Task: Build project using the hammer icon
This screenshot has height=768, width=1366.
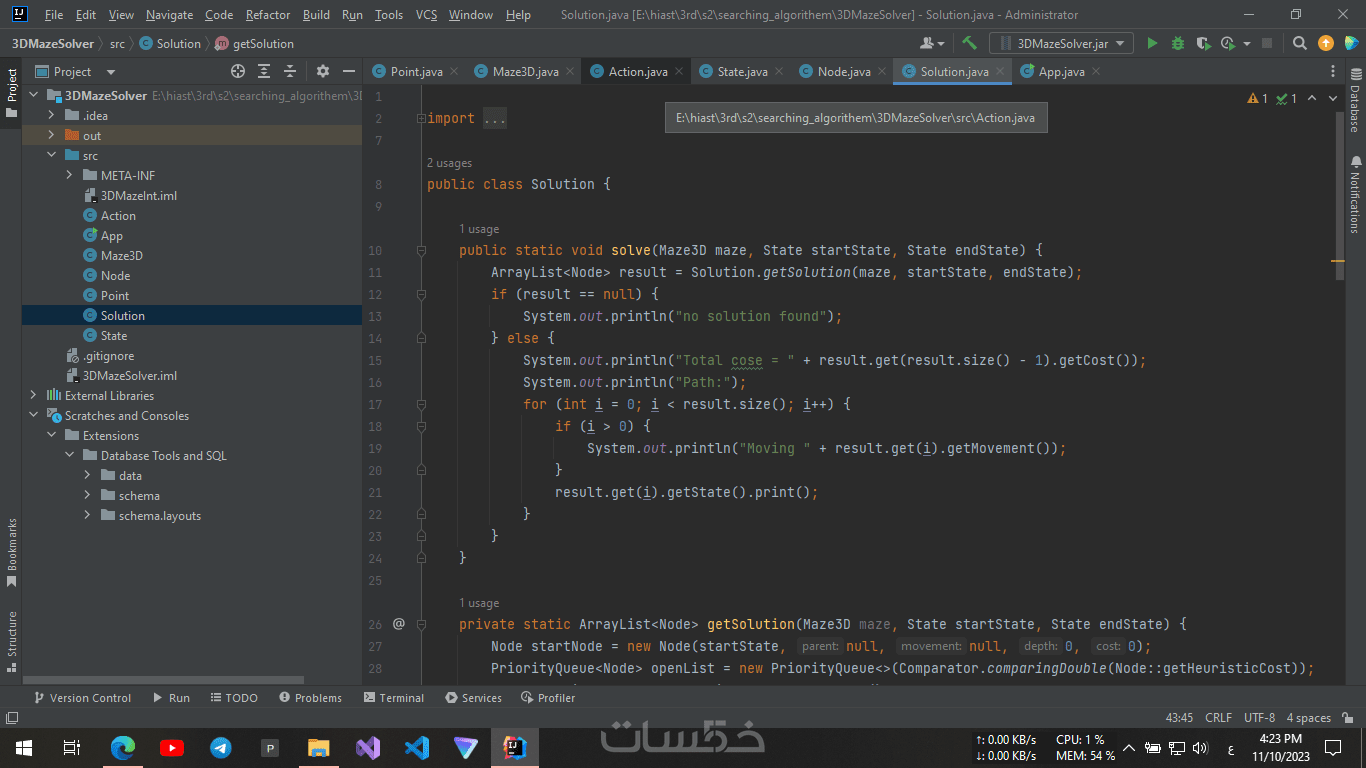Action: [x=969, y=43]
